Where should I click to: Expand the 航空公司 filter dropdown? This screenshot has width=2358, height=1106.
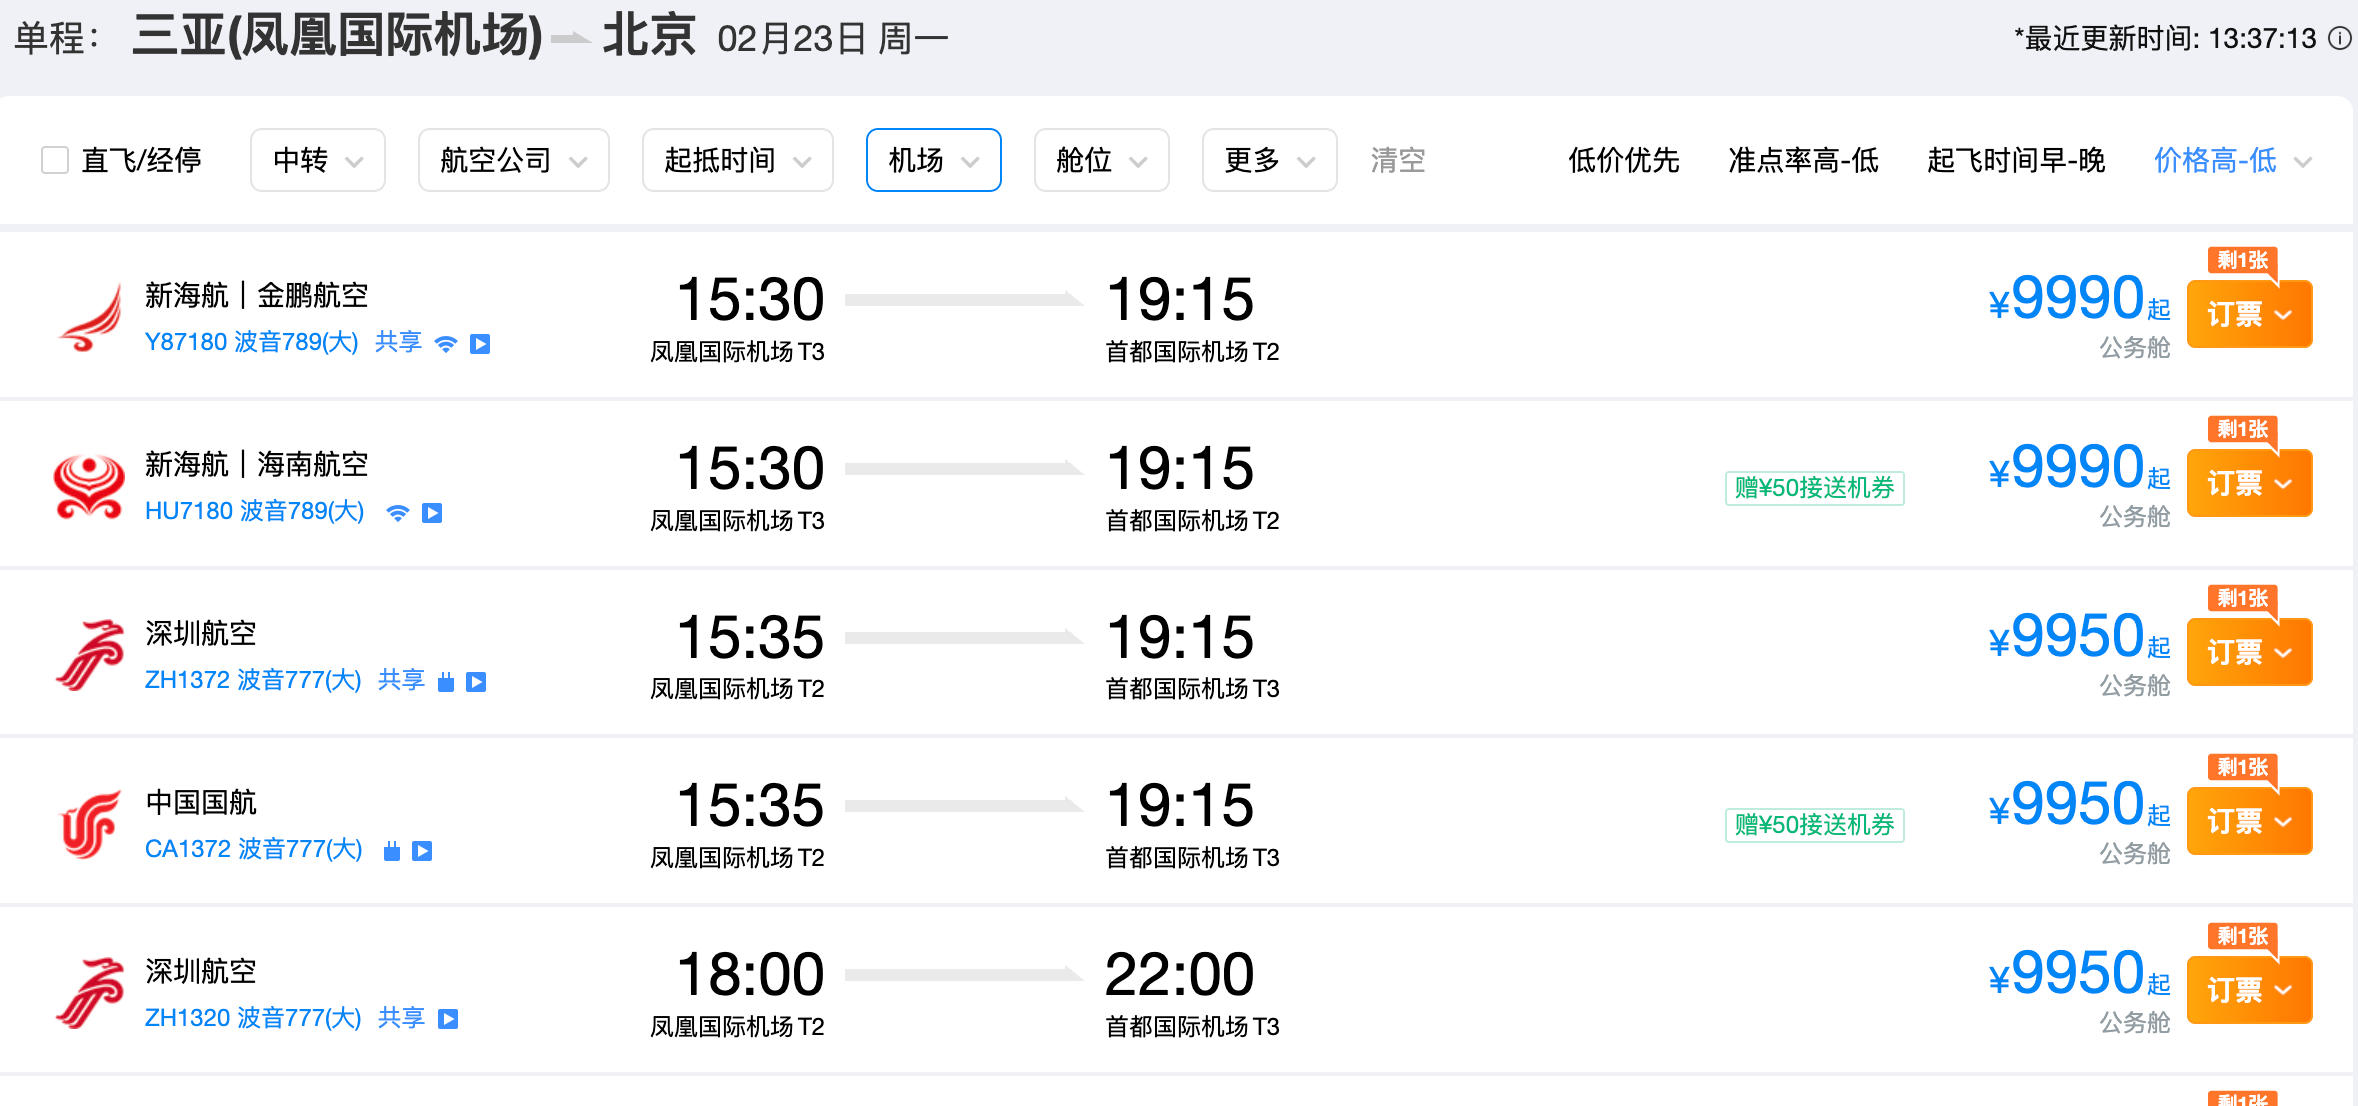pos(513,160)
